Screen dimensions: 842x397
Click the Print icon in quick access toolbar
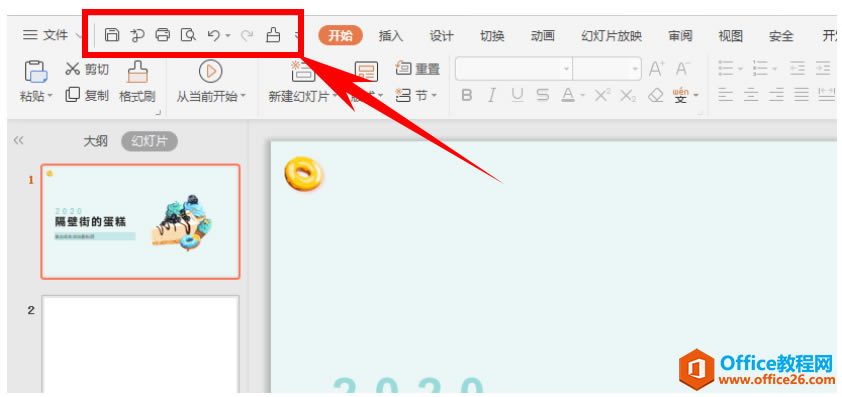163,35
